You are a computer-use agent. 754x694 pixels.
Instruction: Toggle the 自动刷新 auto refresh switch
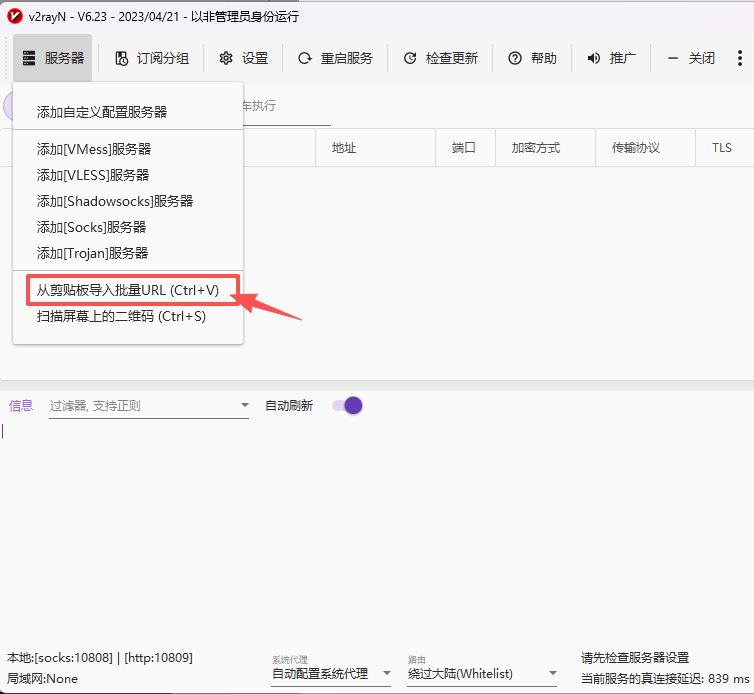[x=347, y=405]
